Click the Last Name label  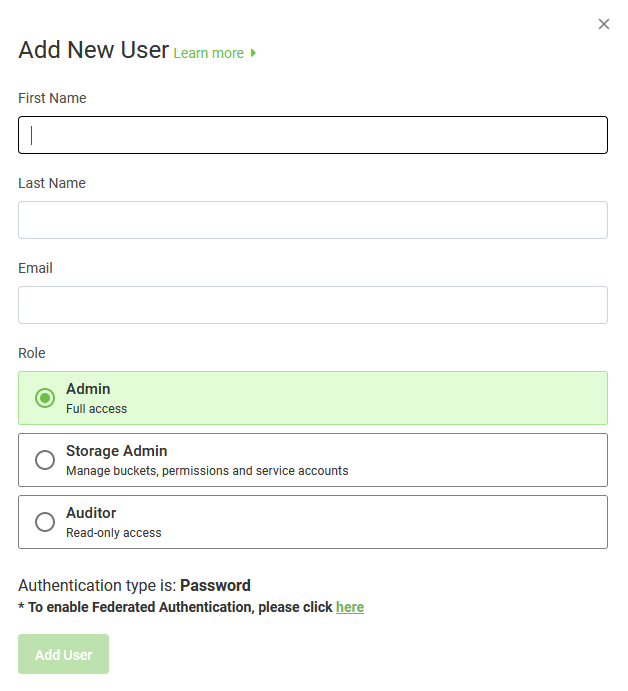52,183
